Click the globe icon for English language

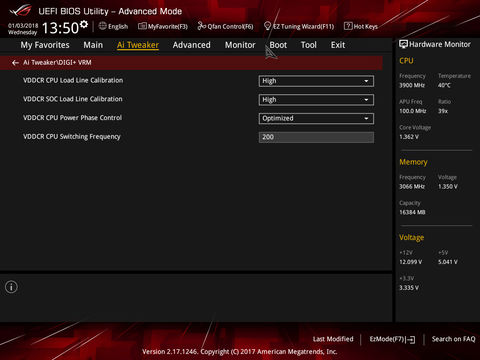tap(103, 26)
